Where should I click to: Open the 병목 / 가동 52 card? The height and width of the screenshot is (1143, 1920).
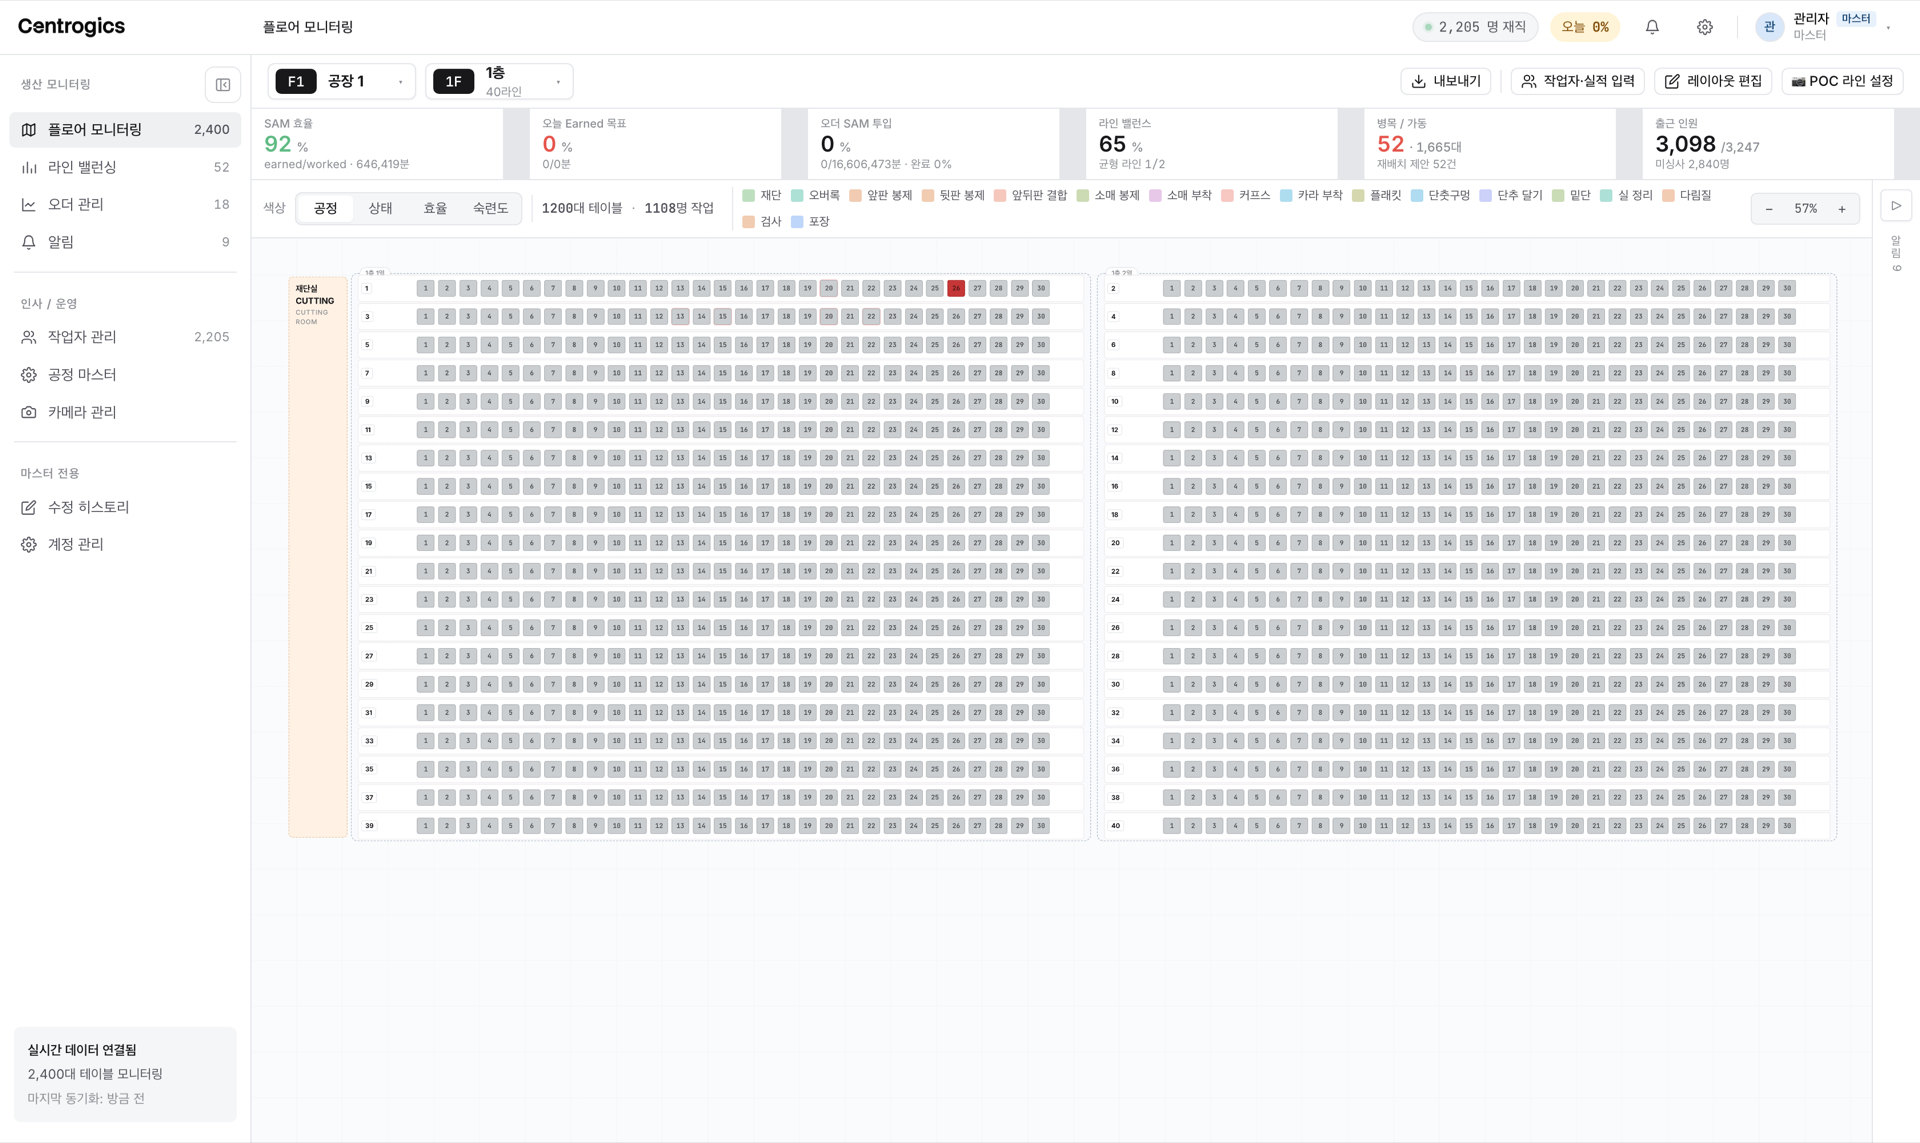click(x=1490, y=144)
